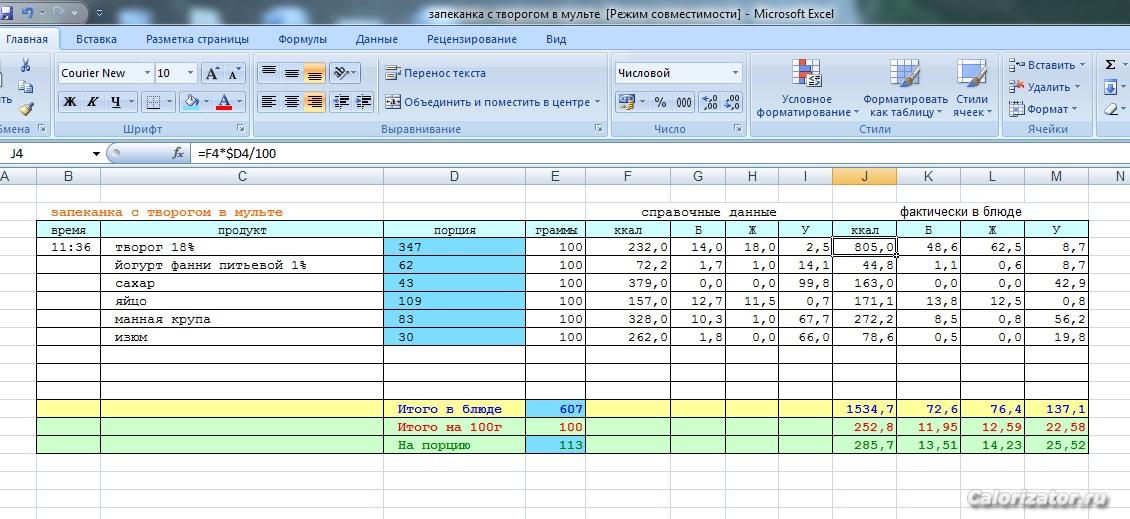Select the cell containing творог 18%

pyautogui.click(x=241, y=247)
